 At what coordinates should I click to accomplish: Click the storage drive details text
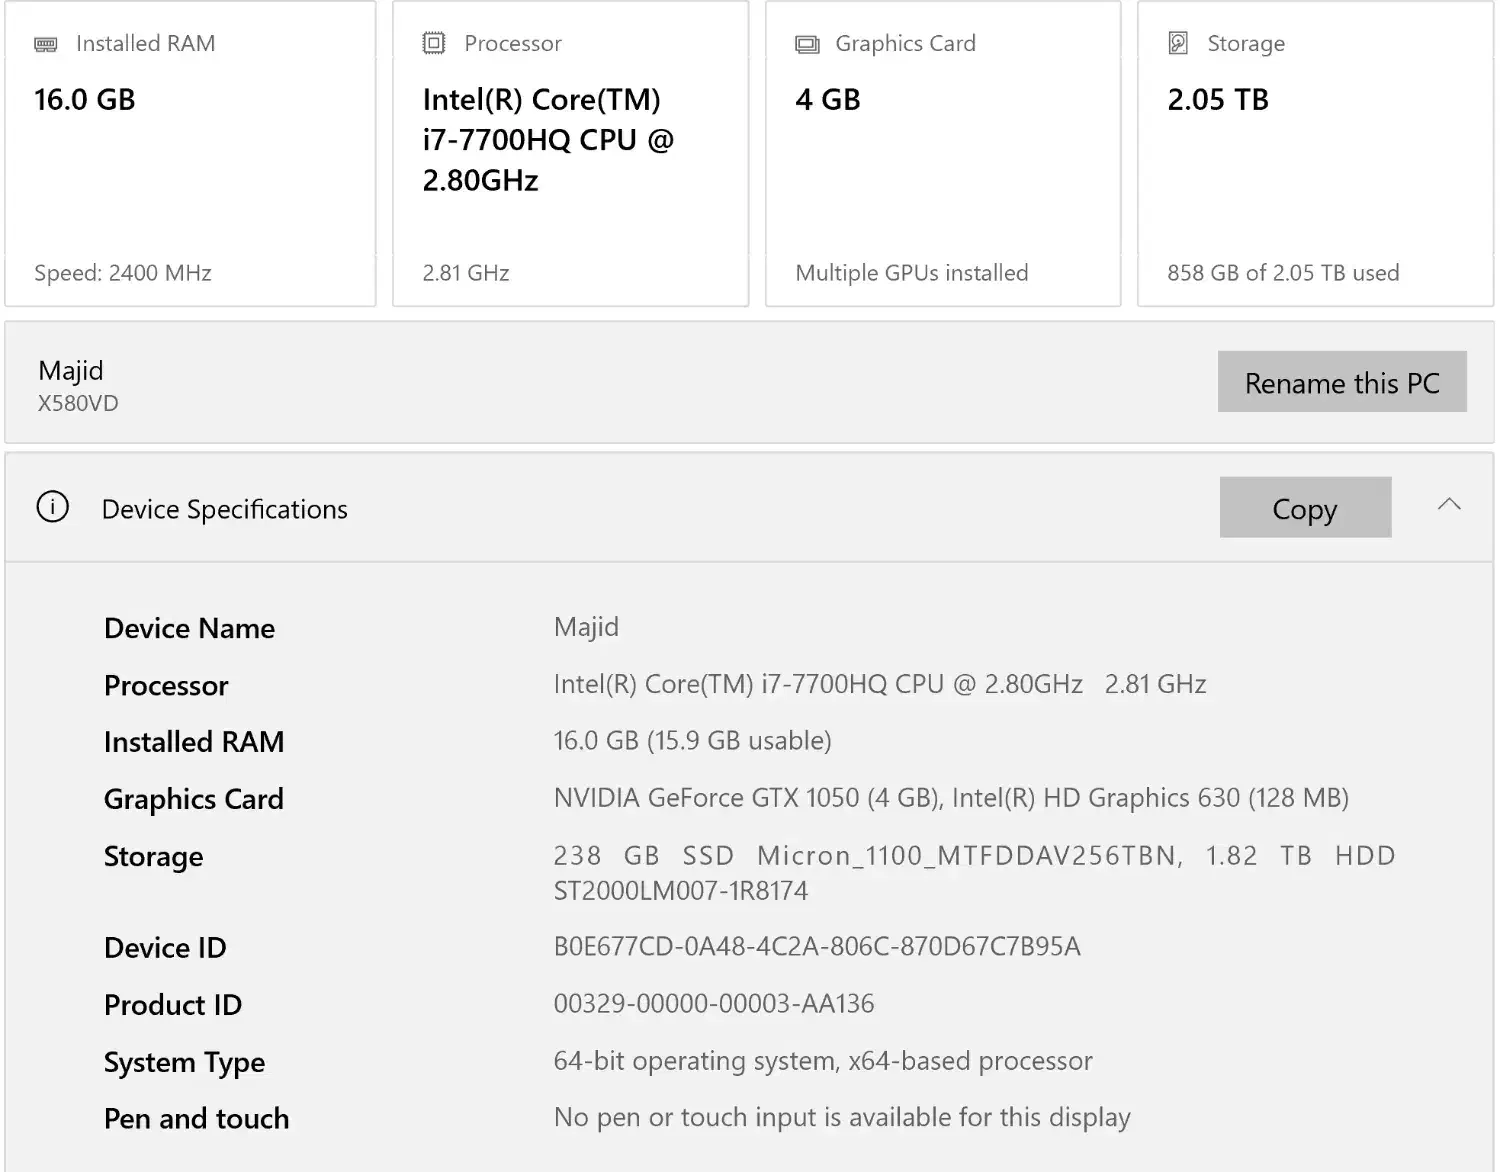[x=973, y=872]
